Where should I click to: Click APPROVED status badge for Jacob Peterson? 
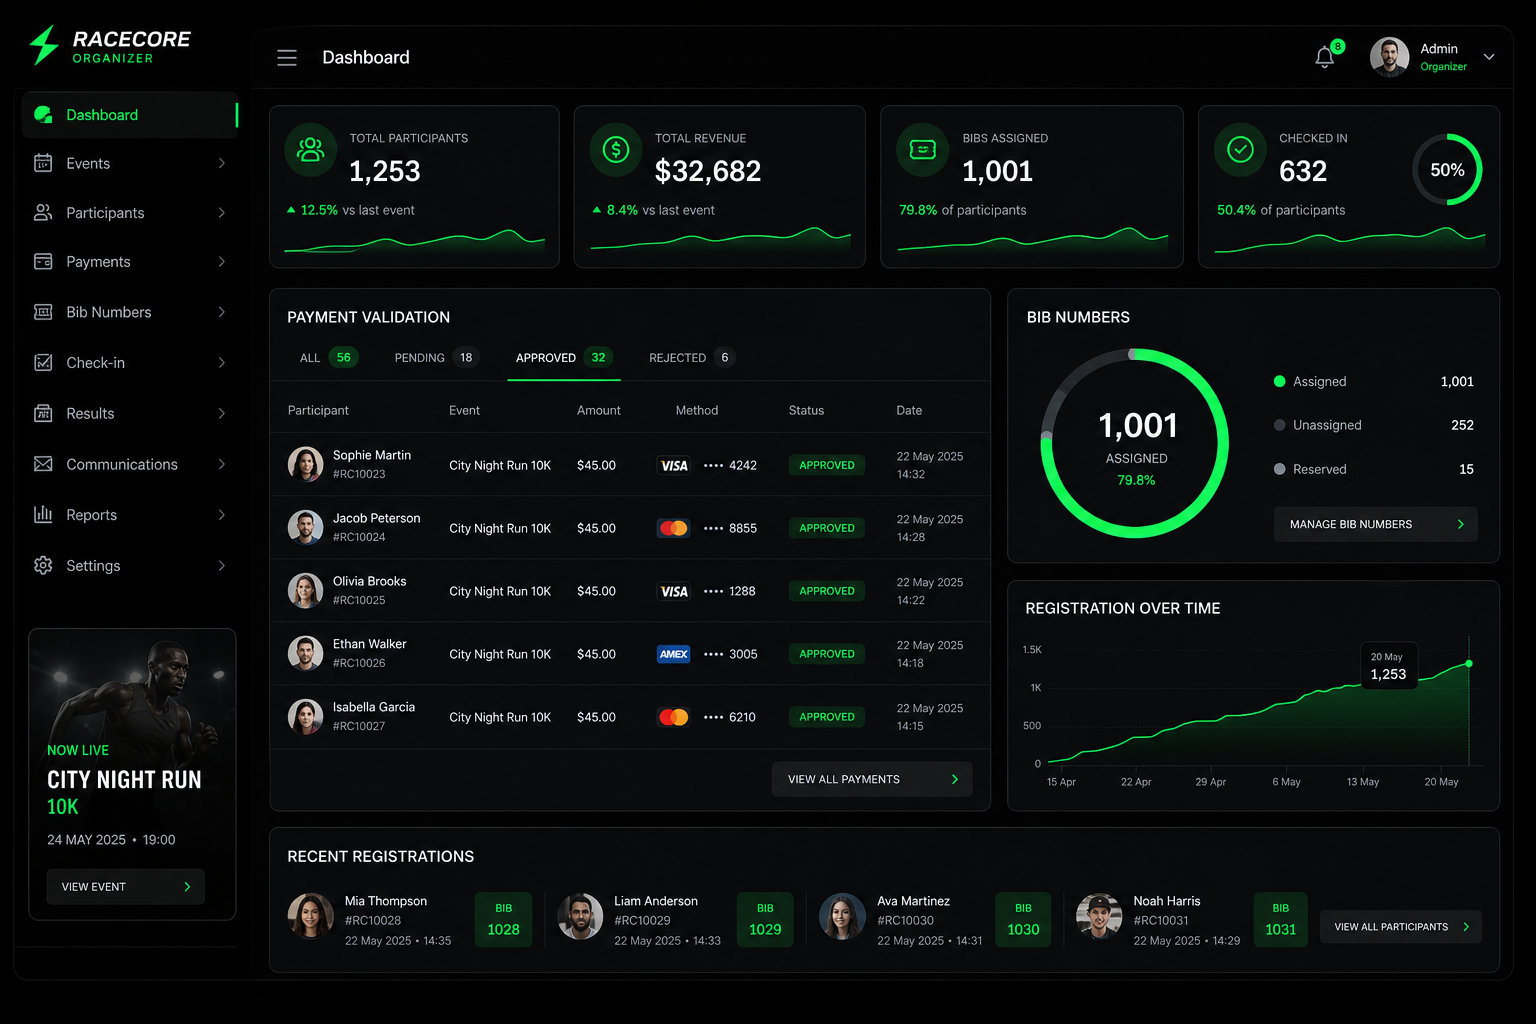pos(827,528)
